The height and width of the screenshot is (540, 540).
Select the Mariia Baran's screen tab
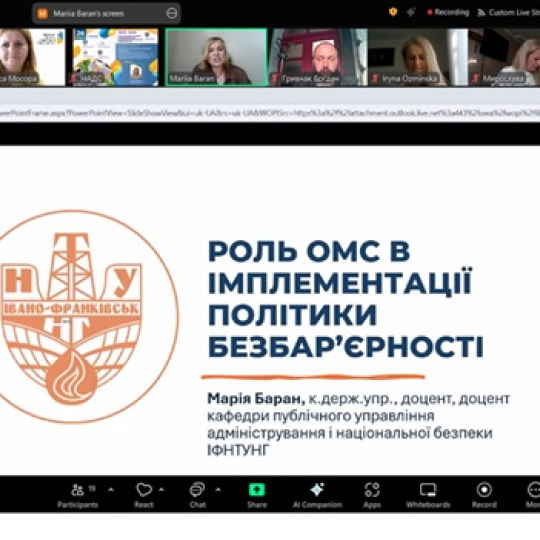tap(106, 13)
